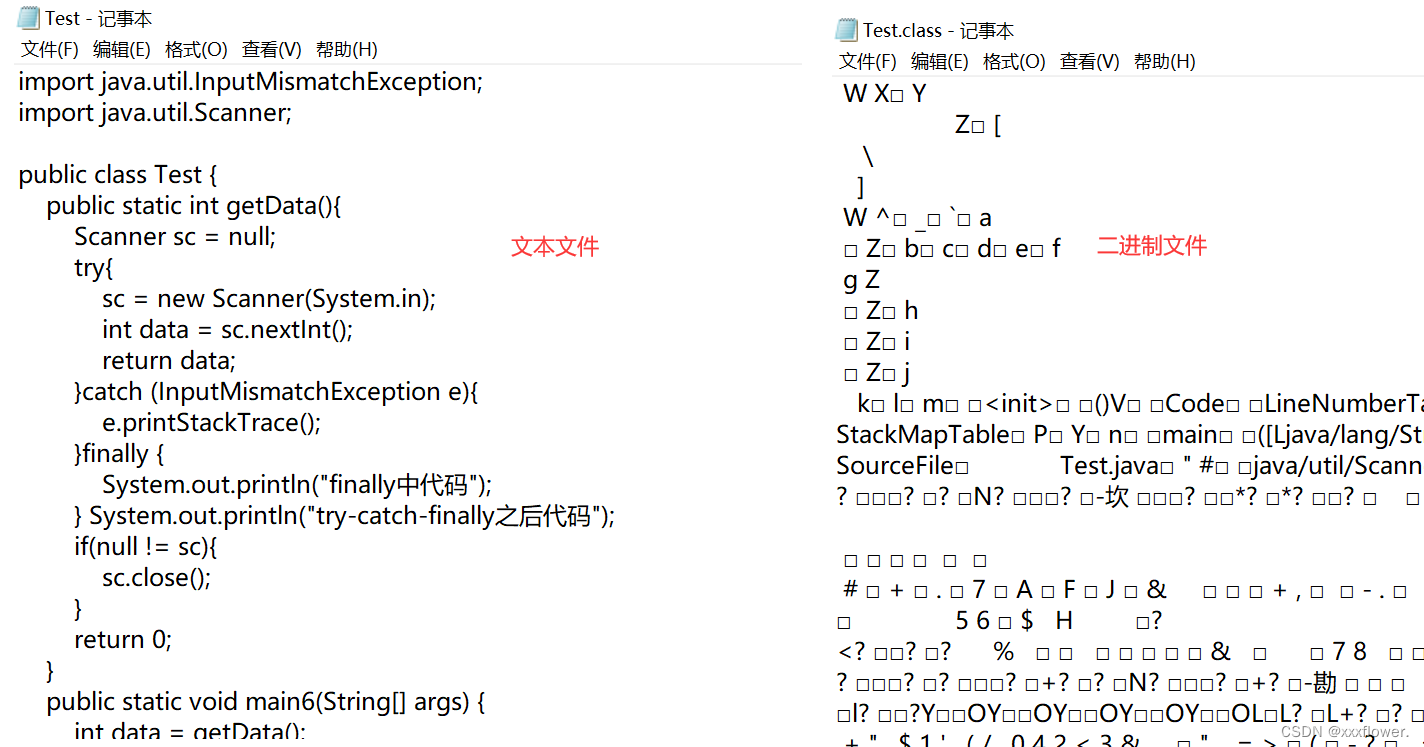Click line 'public class Test {'
Image resolution: width=1424 pixels, height=747 pixels.
[118, 175]
